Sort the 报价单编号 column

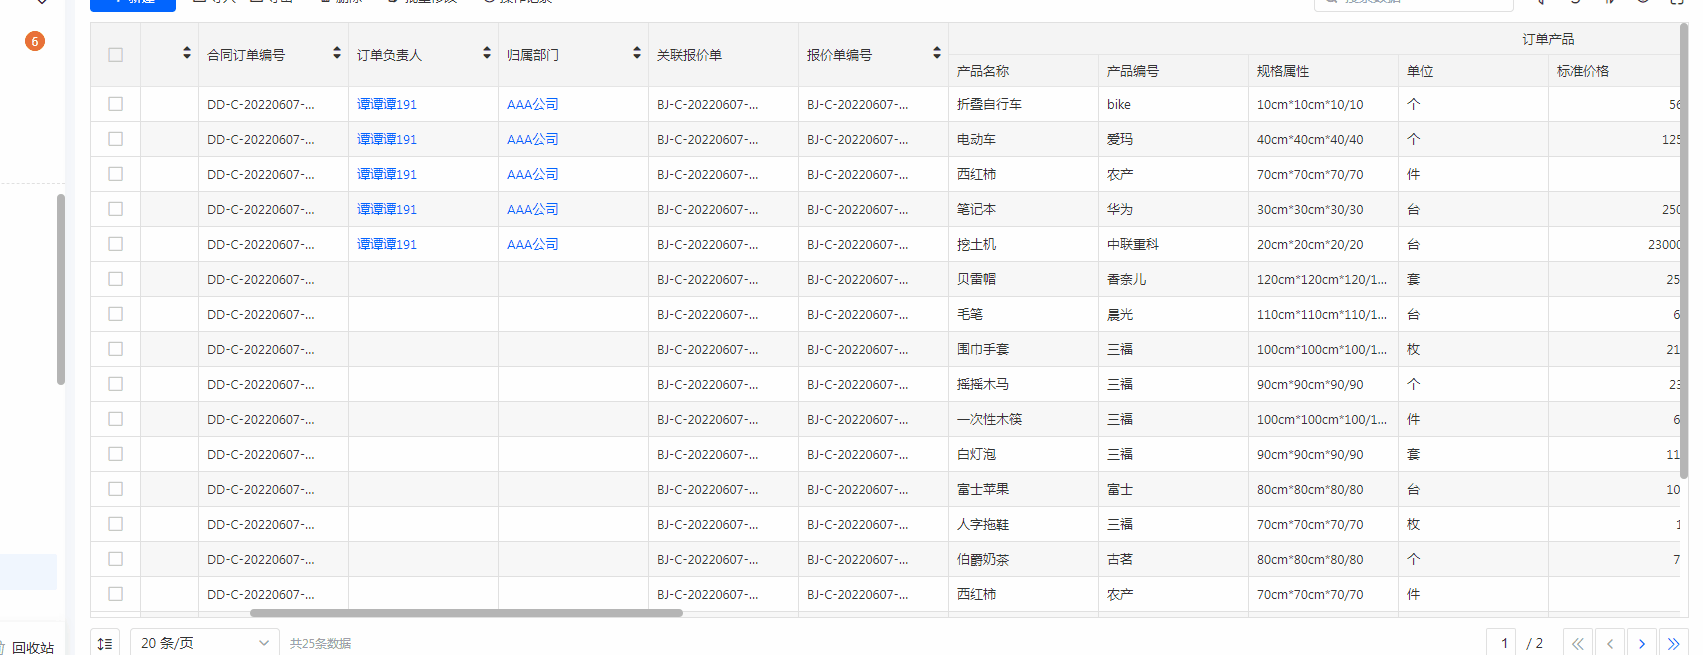click(937, 54)
